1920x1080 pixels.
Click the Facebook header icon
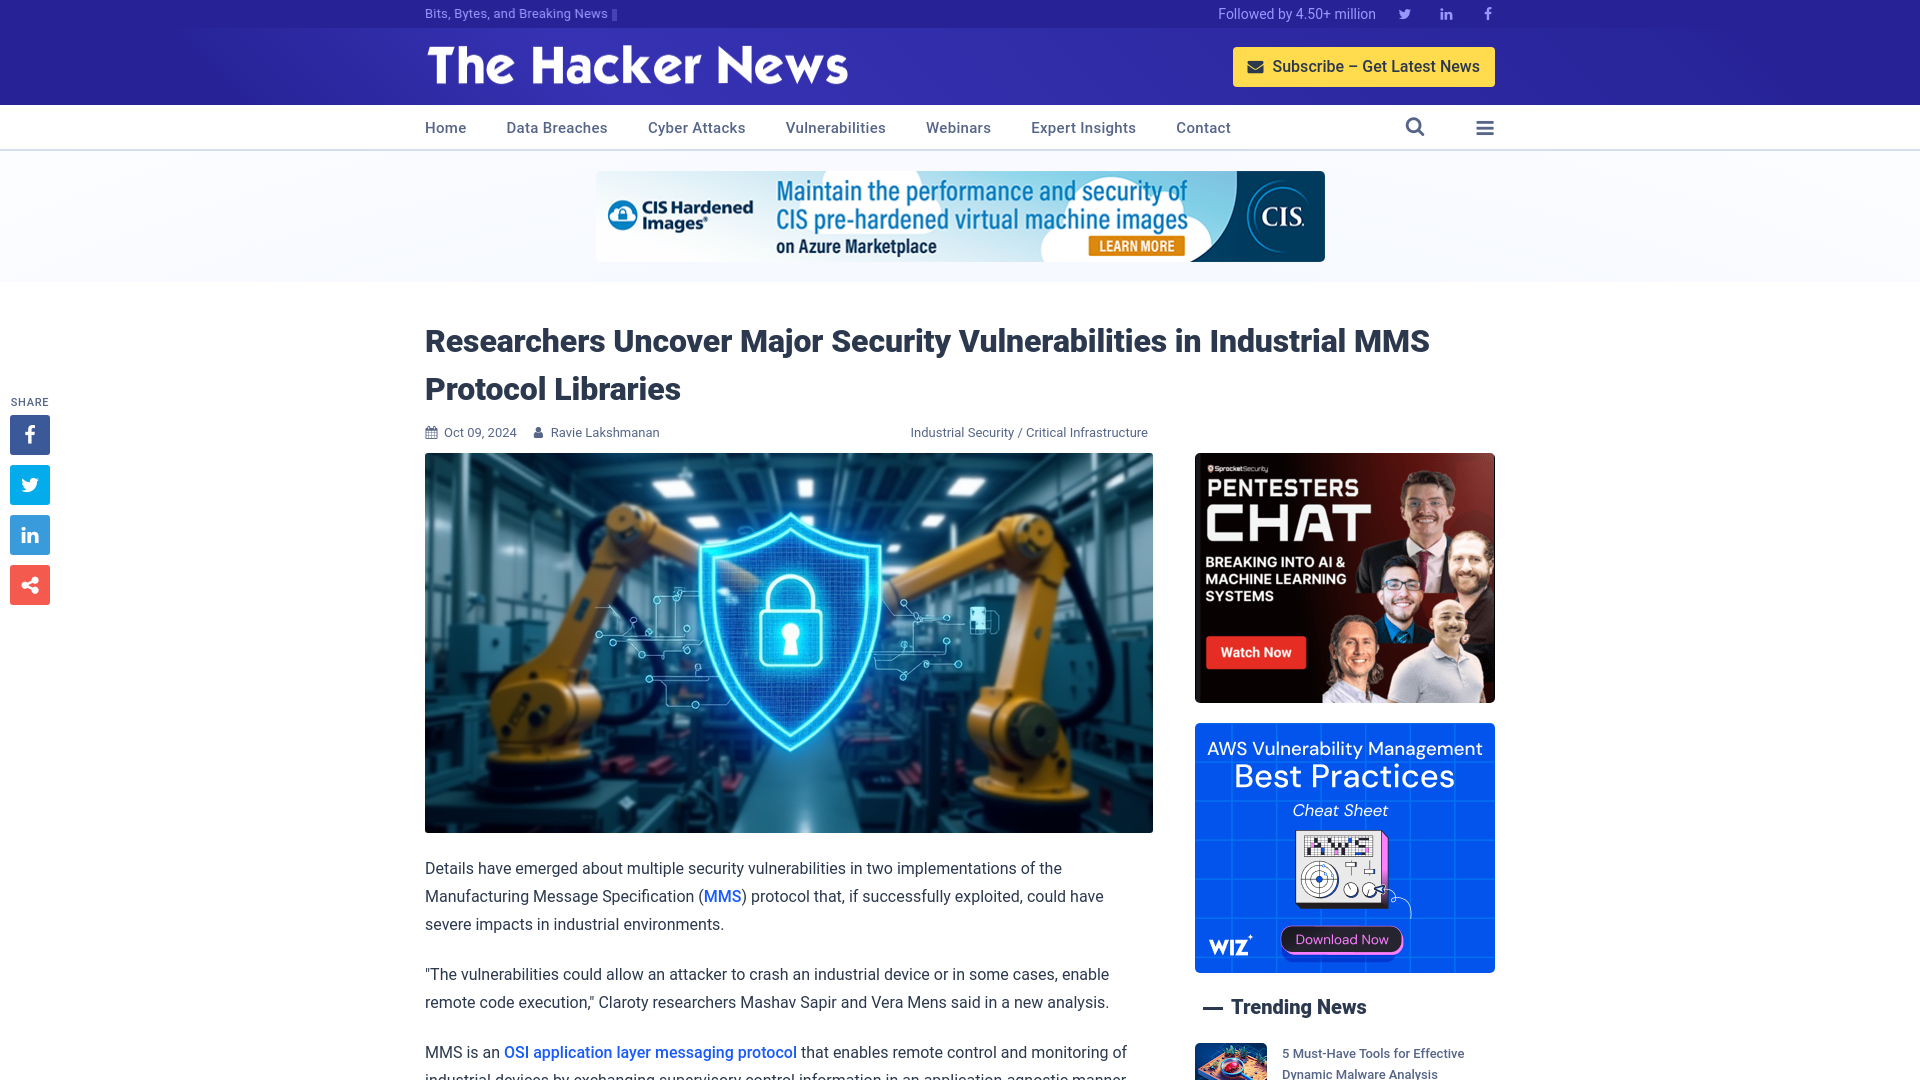[1487, 13]
